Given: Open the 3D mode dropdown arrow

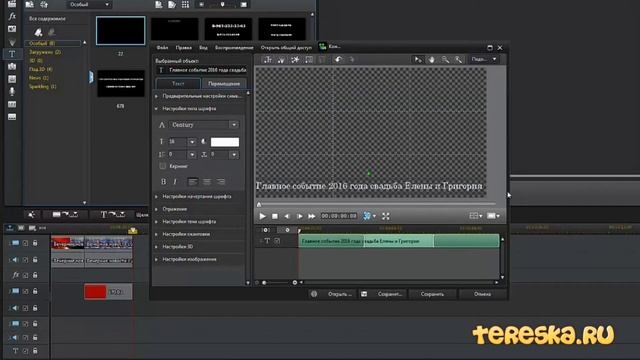Looking at the screenshot, I should click(x=374, y=216).
